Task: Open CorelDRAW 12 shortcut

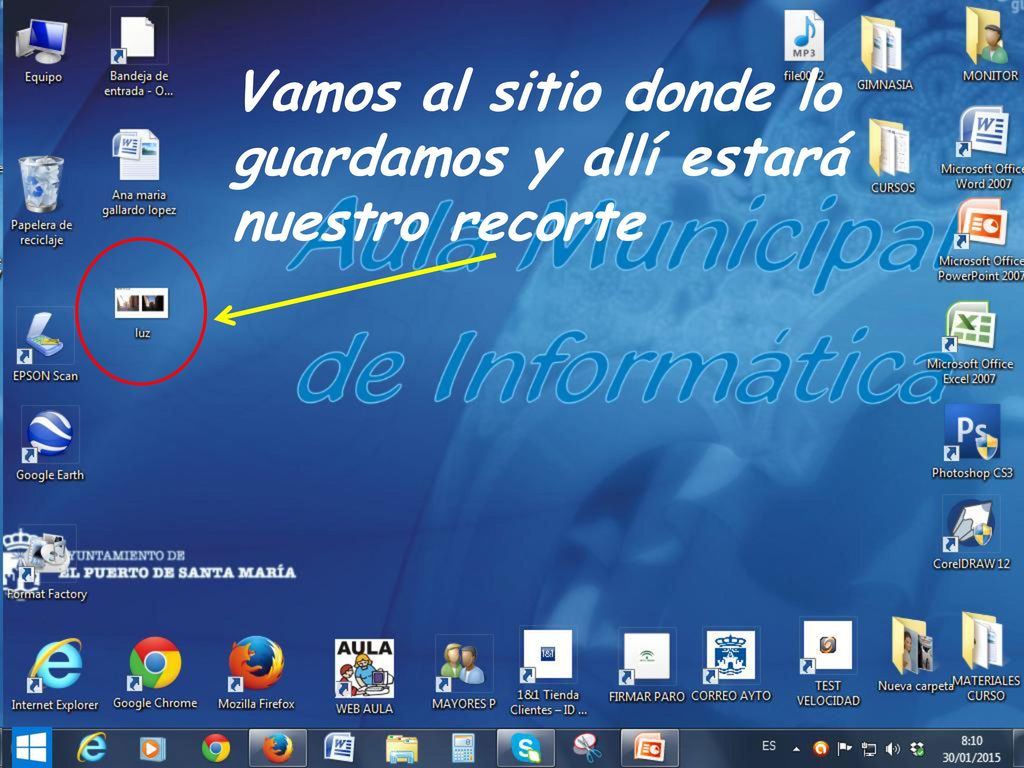Action: tap(971, 535)
